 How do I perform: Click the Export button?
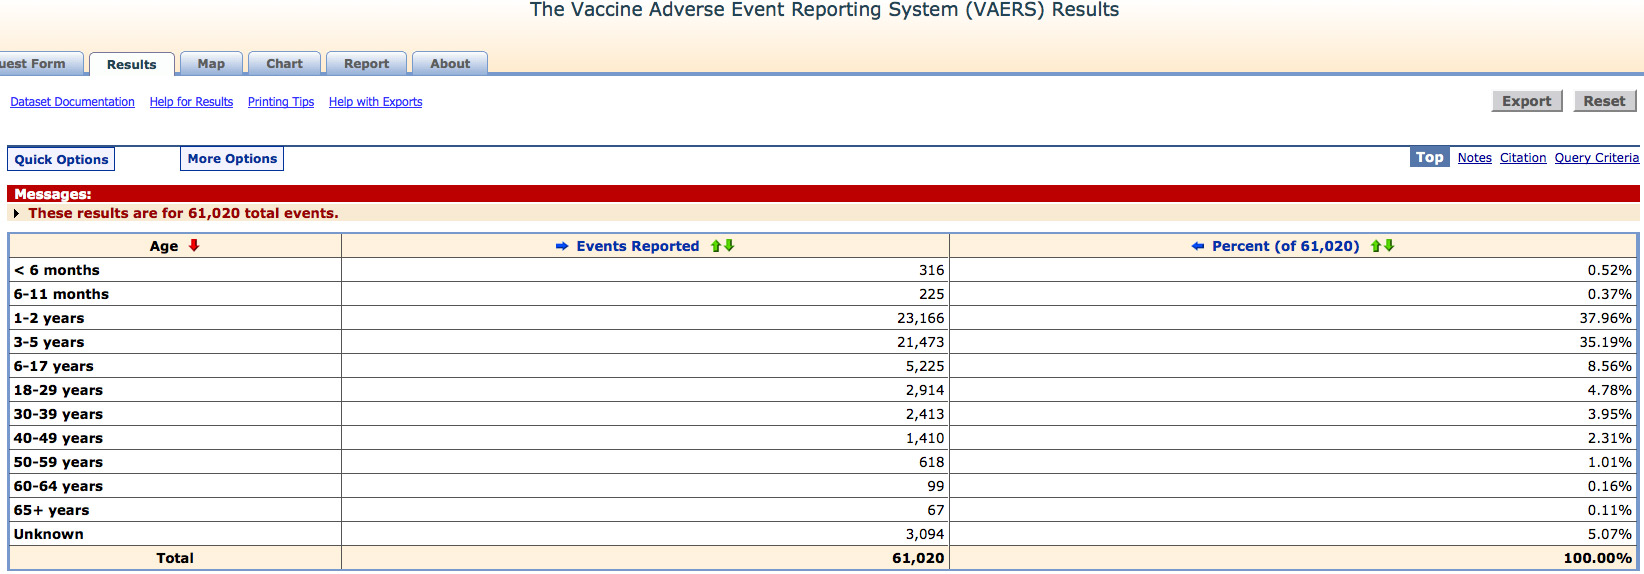[1526, 101]
